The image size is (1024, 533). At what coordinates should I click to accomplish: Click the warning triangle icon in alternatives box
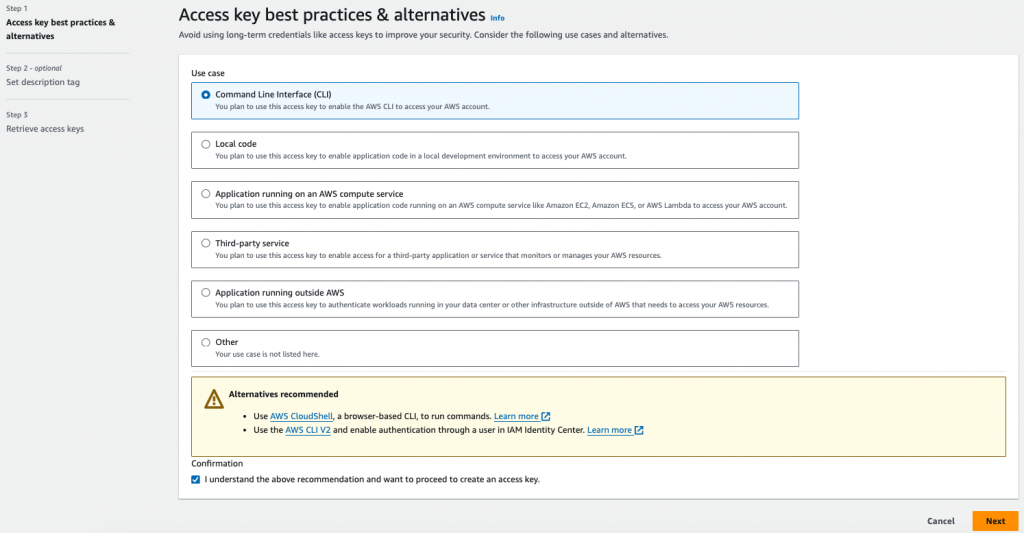pos(214,399)
